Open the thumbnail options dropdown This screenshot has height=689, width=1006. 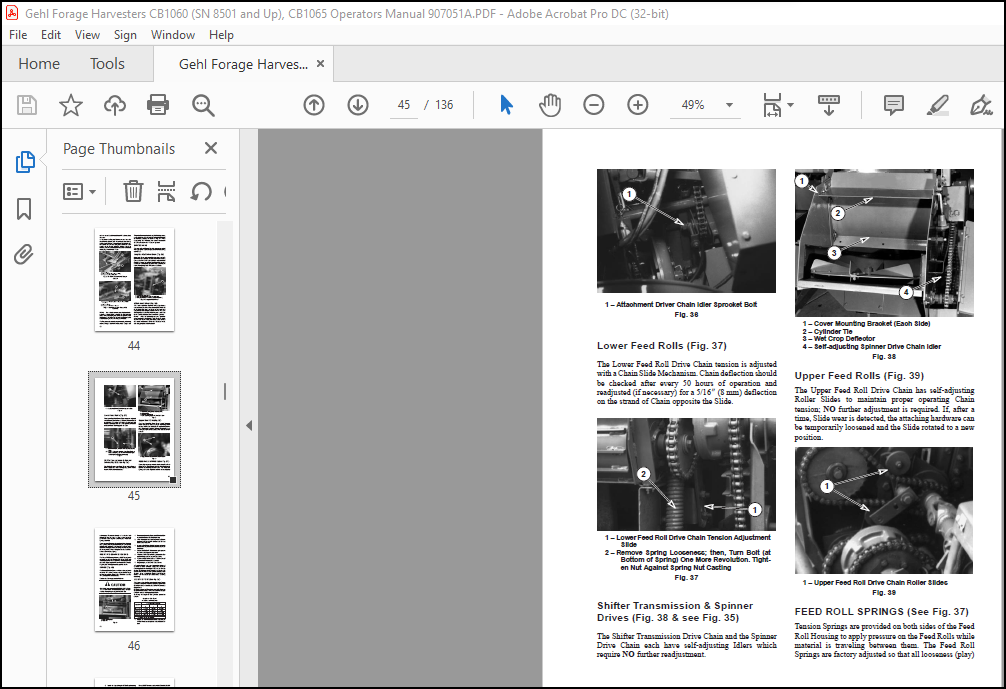click(80, 191)
